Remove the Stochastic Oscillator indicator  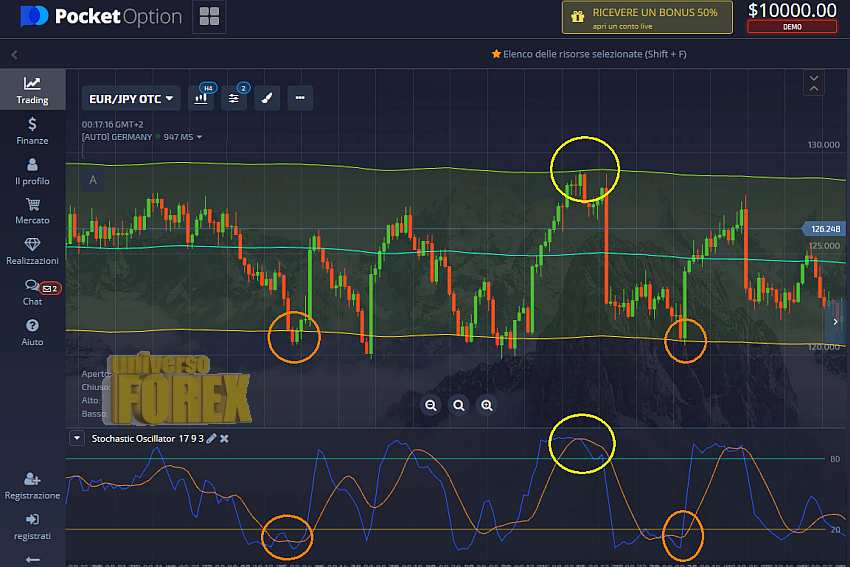pos(224,439)
